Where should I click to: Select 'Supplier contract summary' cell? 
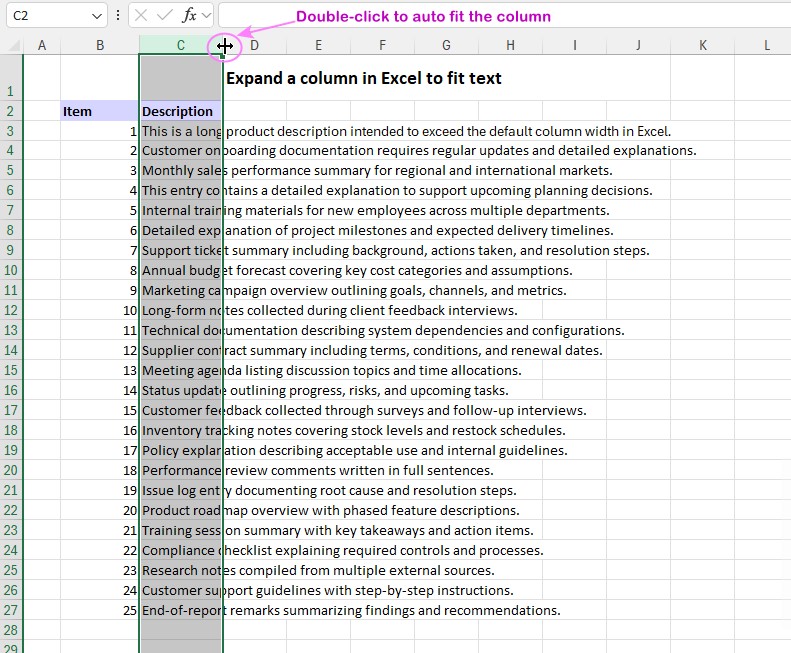coord(181,350)
